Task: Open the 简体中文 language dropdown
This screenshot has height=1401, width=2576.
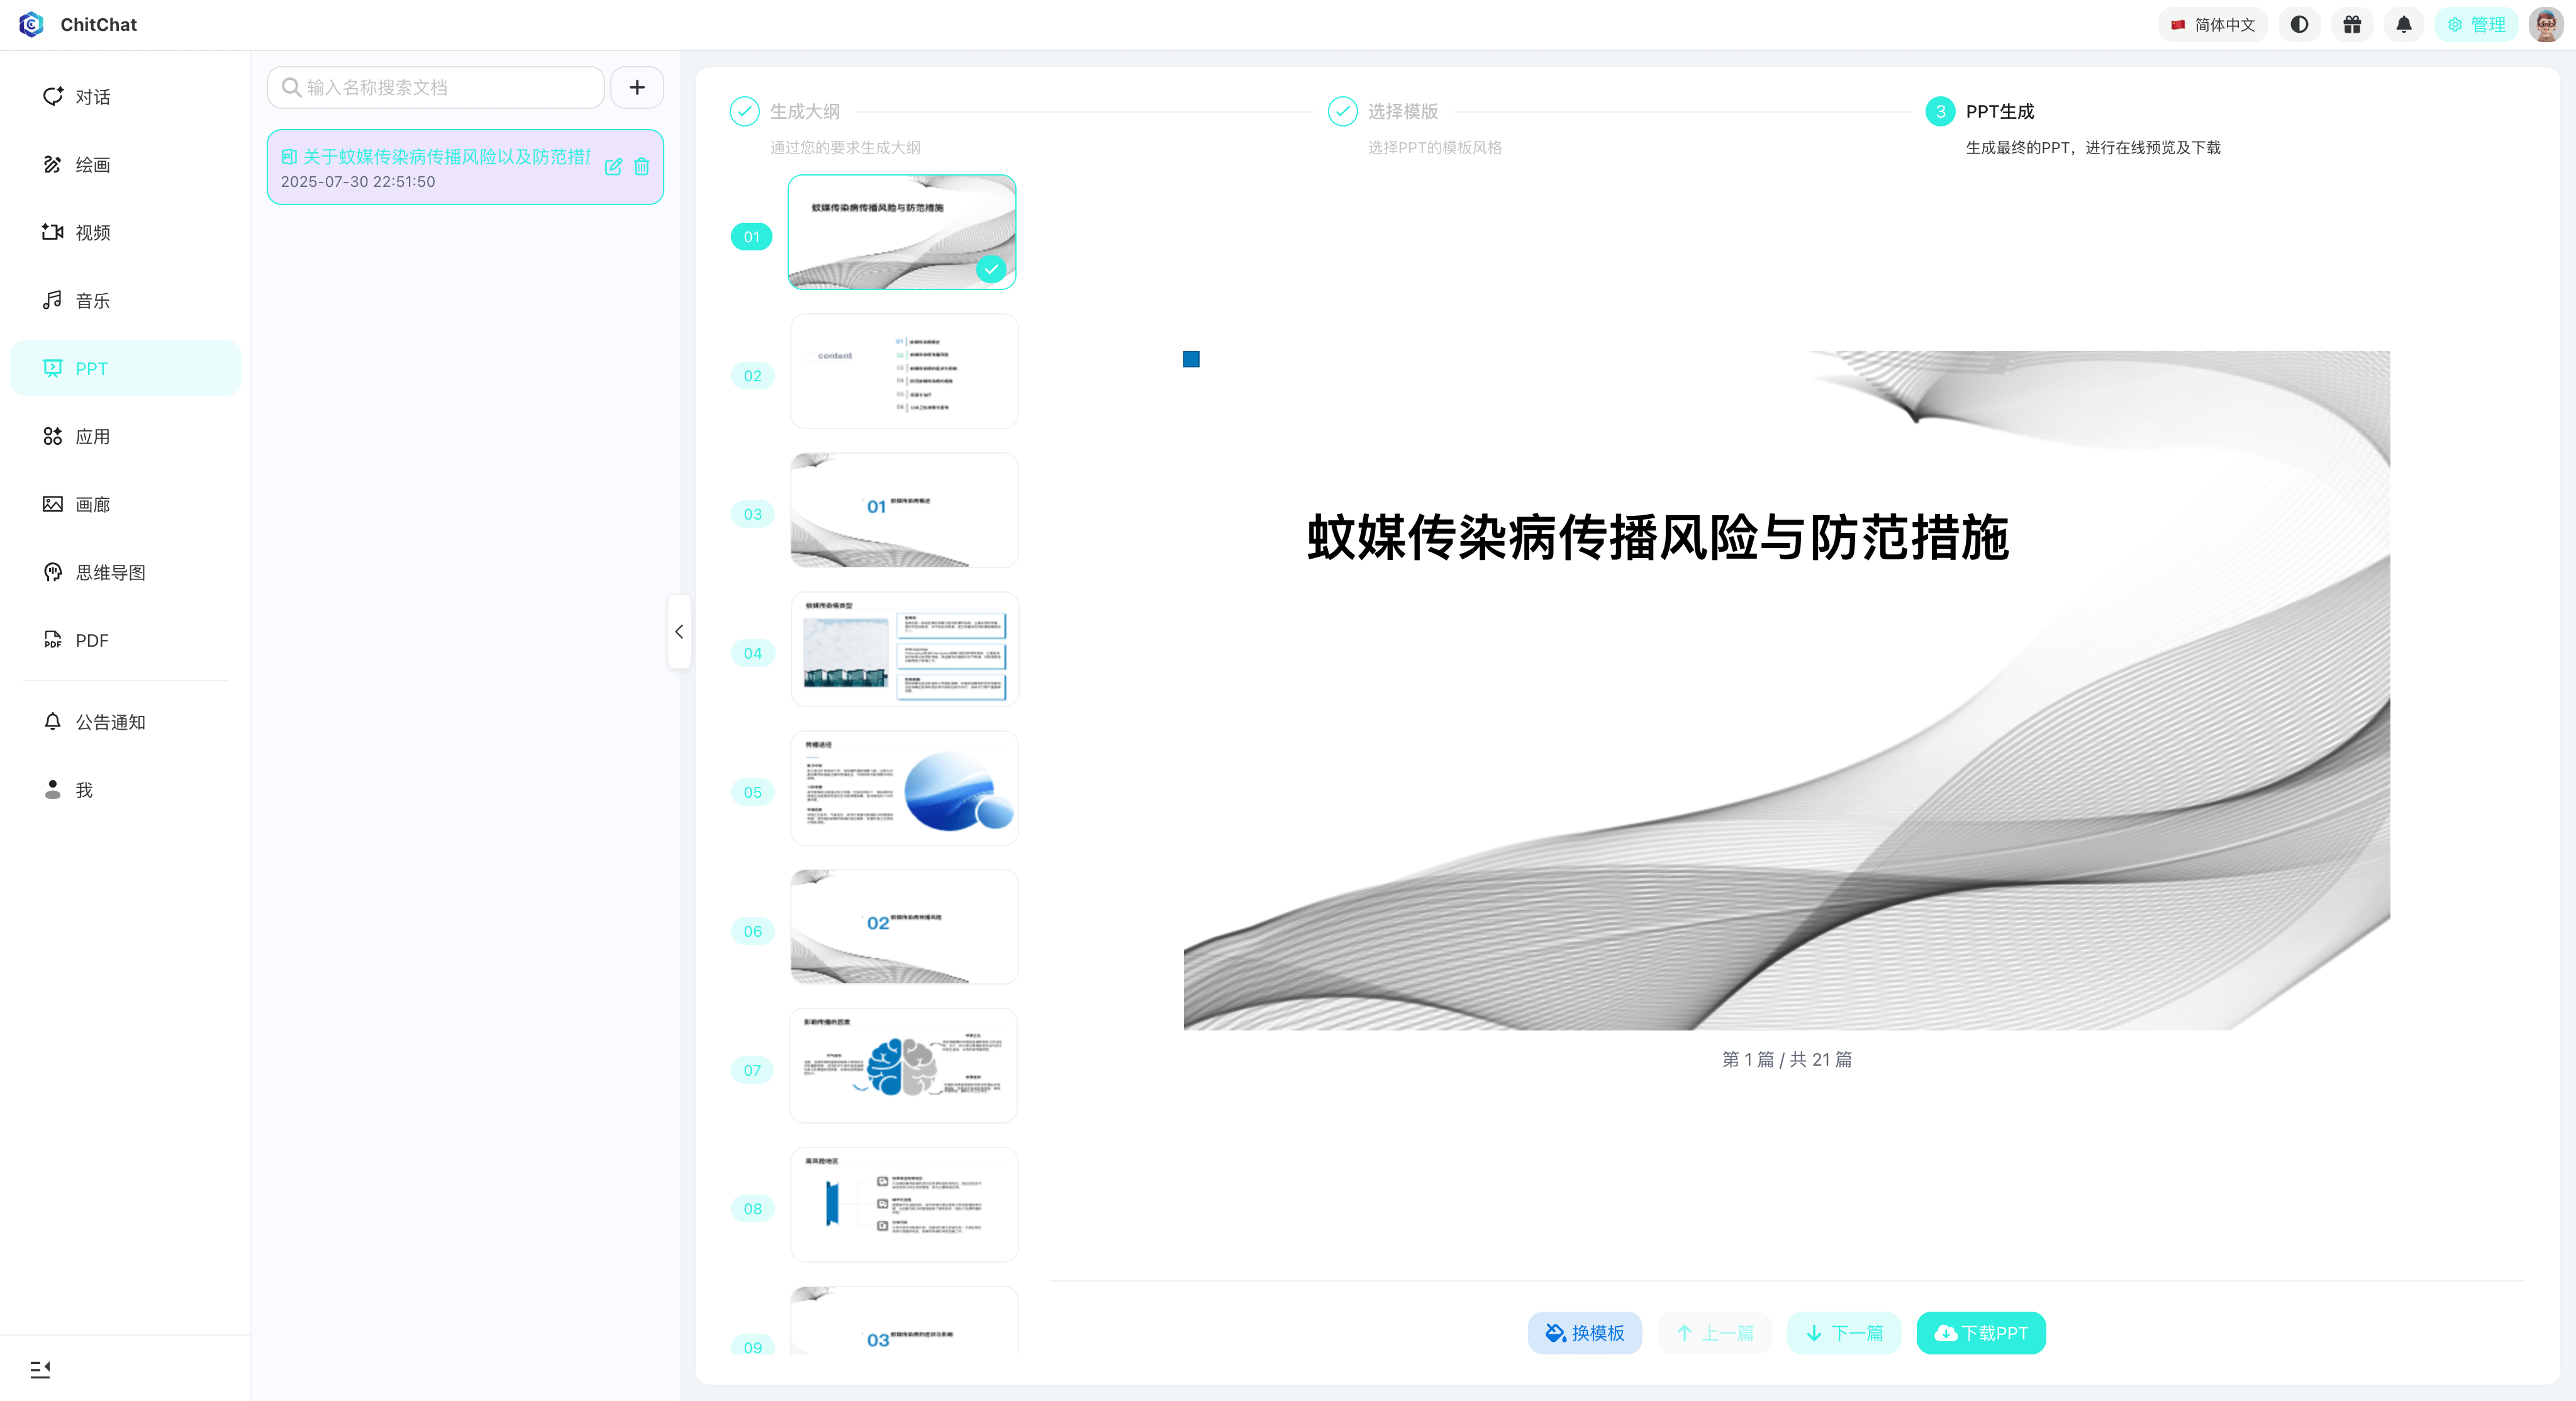Action: 2213,24
